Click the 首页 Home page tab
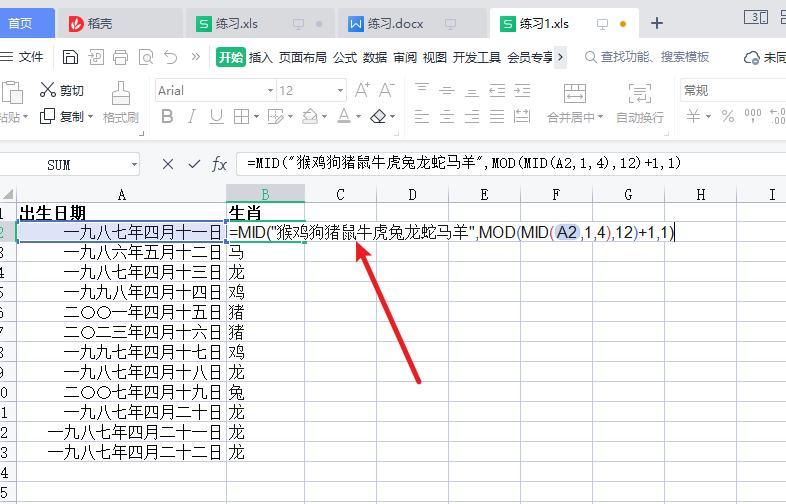 point(25,23)
